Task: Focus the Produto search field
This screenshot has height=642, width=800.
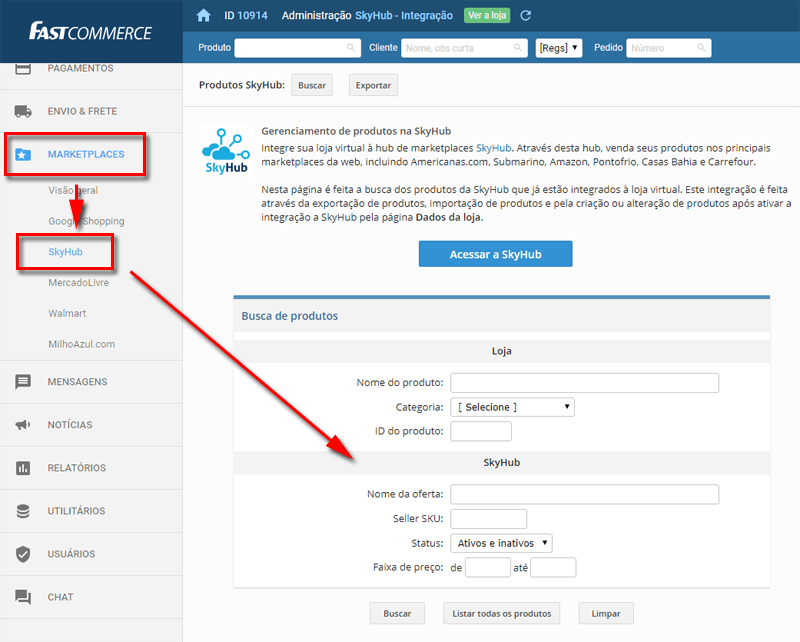Action: (297, 48)
